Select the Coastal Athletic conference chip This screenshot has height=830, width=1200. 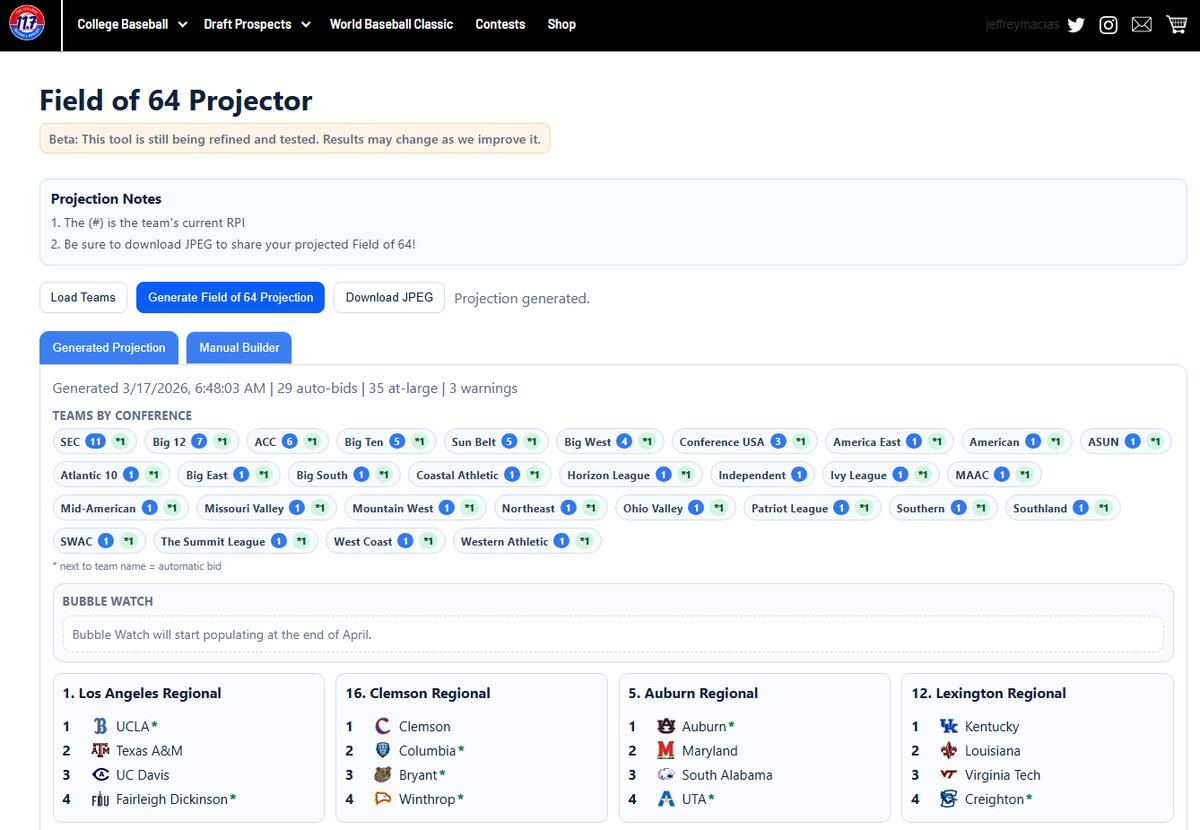tap(479, 475)
